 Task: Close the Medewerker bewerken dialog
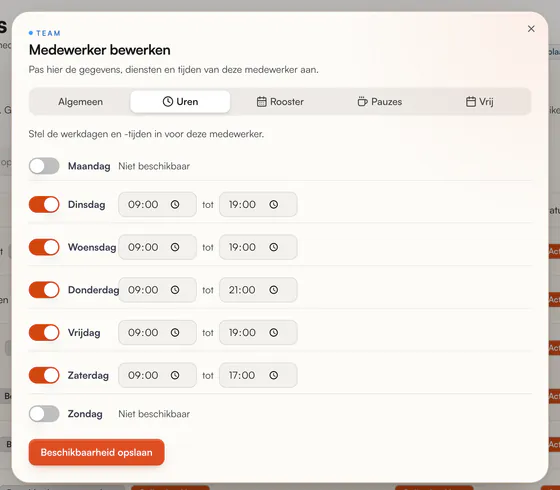[531, 29]
